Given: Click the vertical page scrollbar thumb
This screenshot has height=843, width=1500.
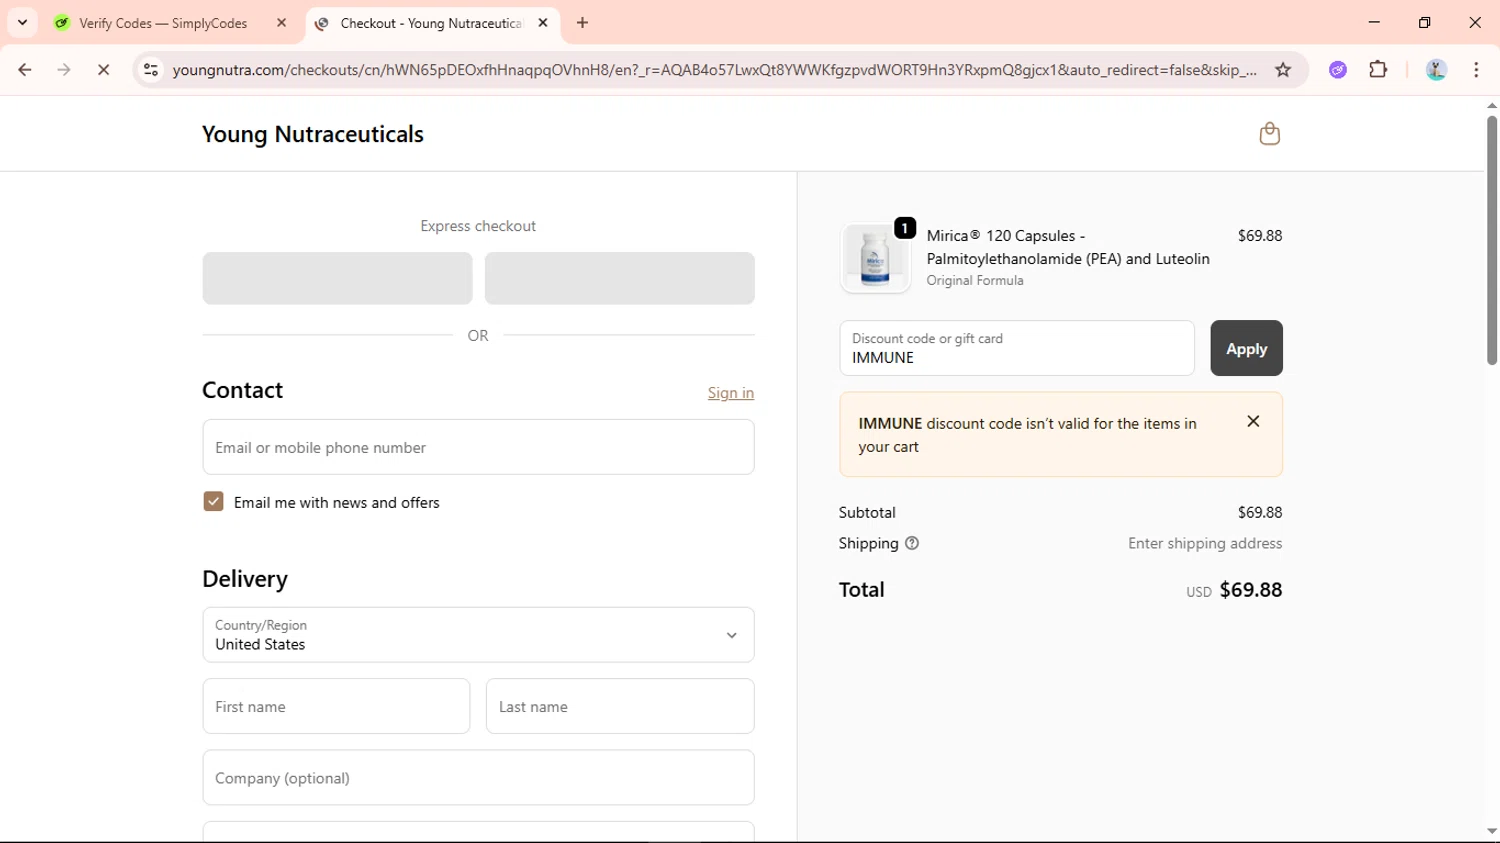Looking at the screenshot, I should (x=1491, y=240).
